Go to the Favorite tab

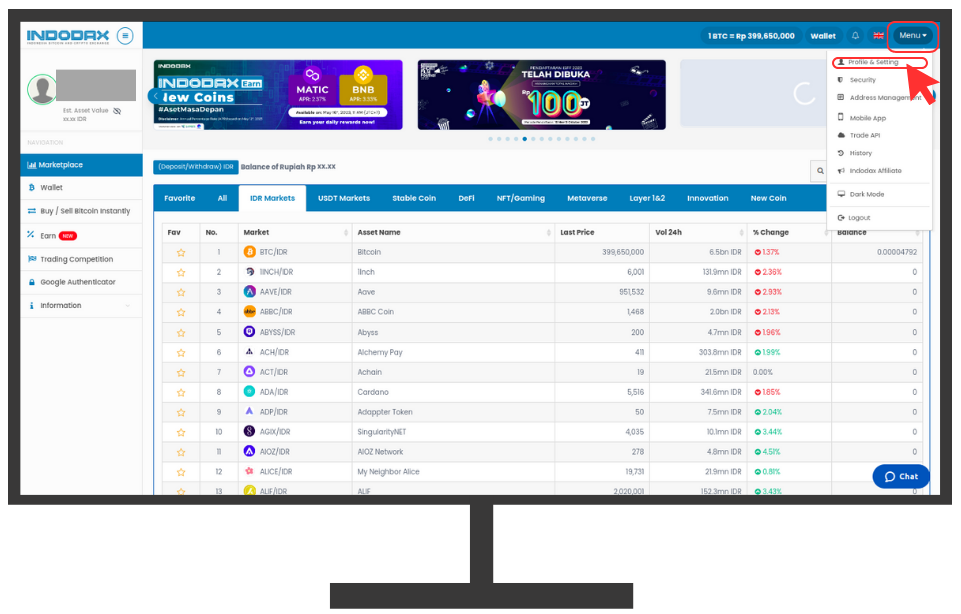pyautogui.click(x=180, y=198)
